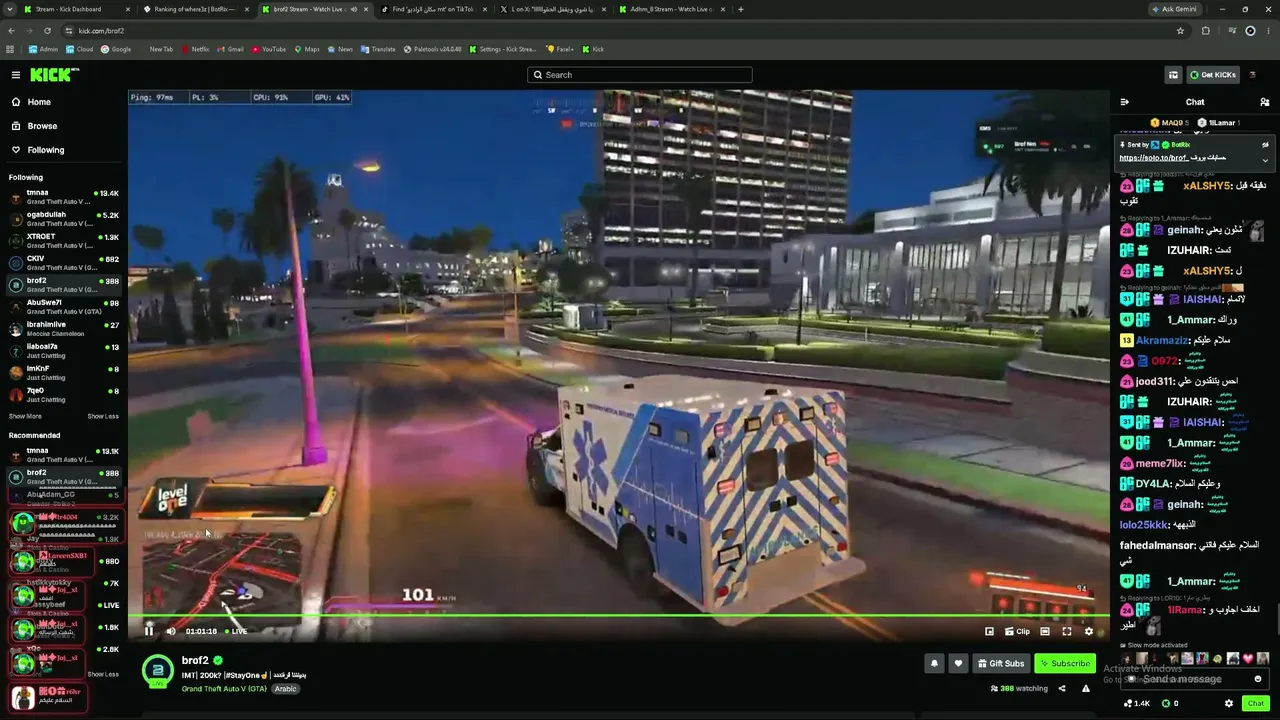Select the pink heart emote above chat input
Screen dimensions: 1280x720
point(1247,659)
